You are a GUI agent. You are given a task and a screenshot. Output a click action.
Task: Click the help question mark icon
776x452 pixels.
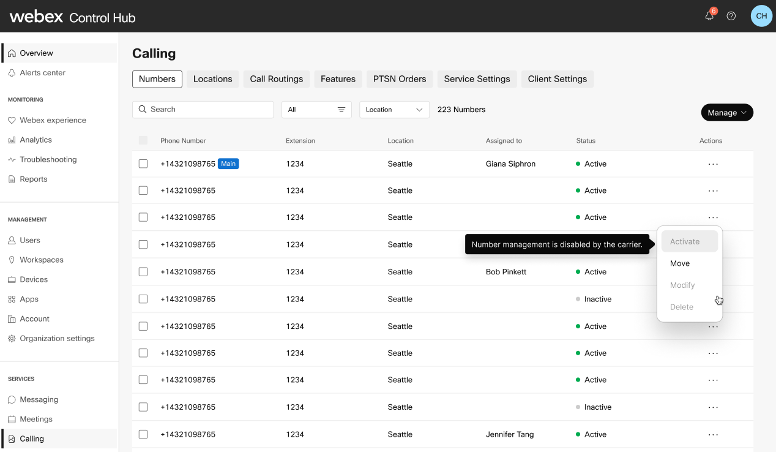point(731,16)
